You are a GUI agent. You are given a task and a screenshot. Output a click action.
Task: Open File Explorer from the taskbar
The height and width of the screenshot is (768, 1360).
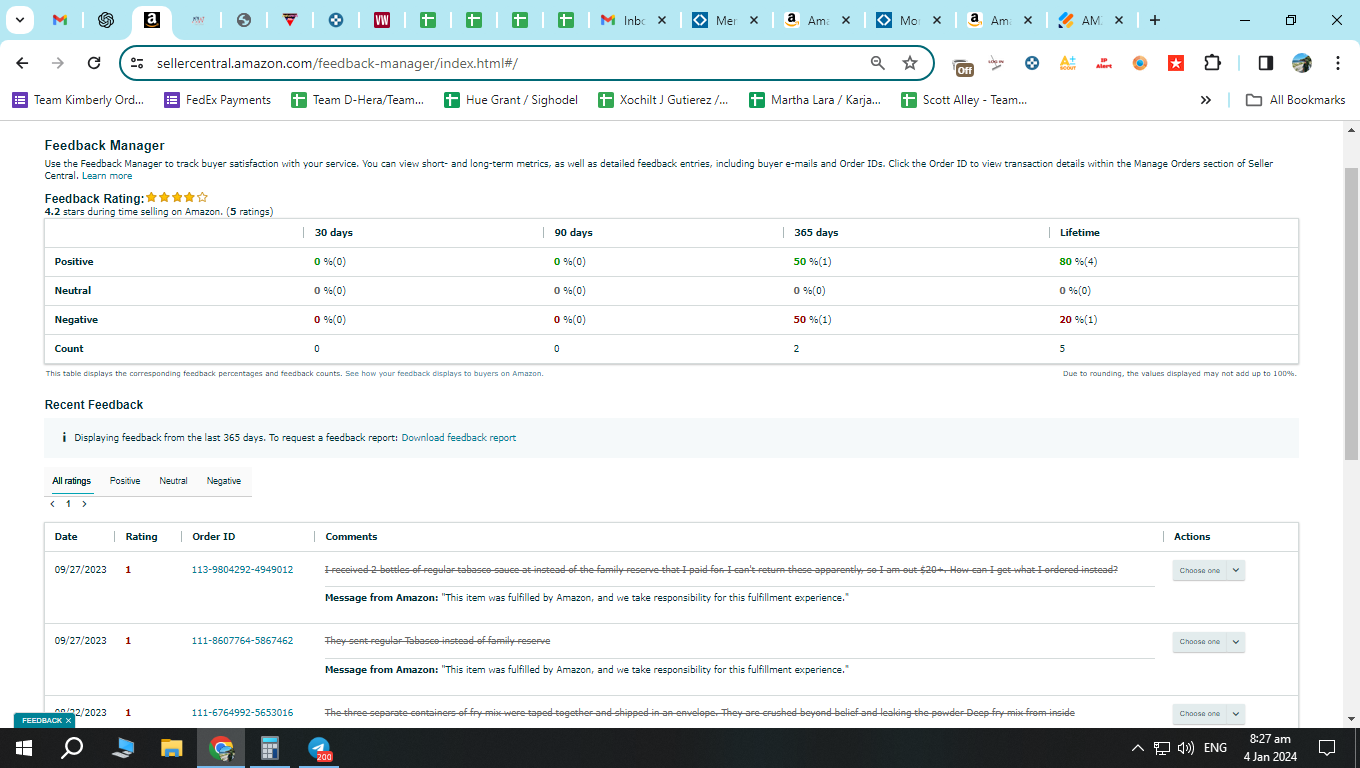pos(172,748)
